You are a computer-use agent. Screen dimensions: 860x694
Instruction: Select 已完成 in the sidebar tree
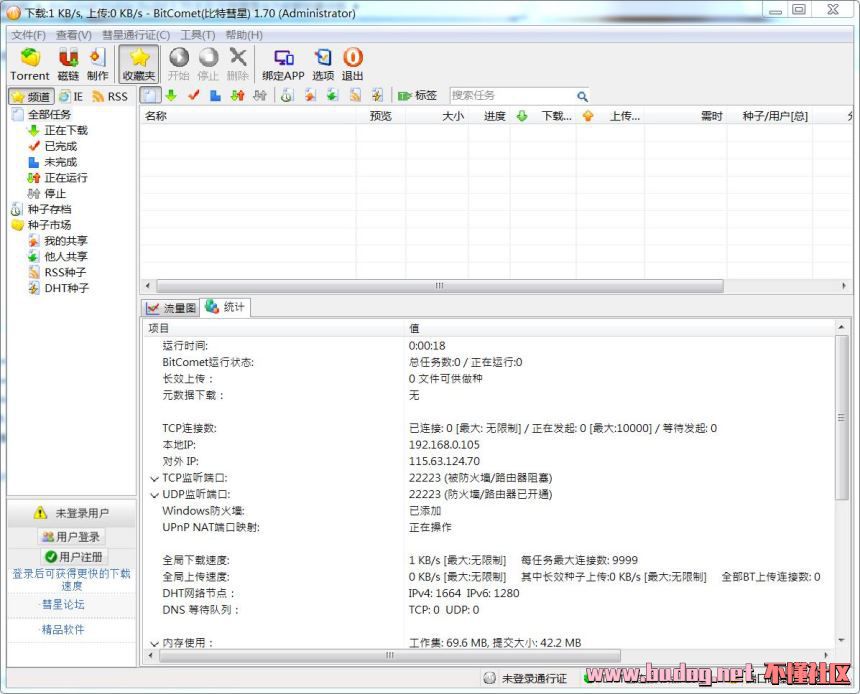pos(60,146)
